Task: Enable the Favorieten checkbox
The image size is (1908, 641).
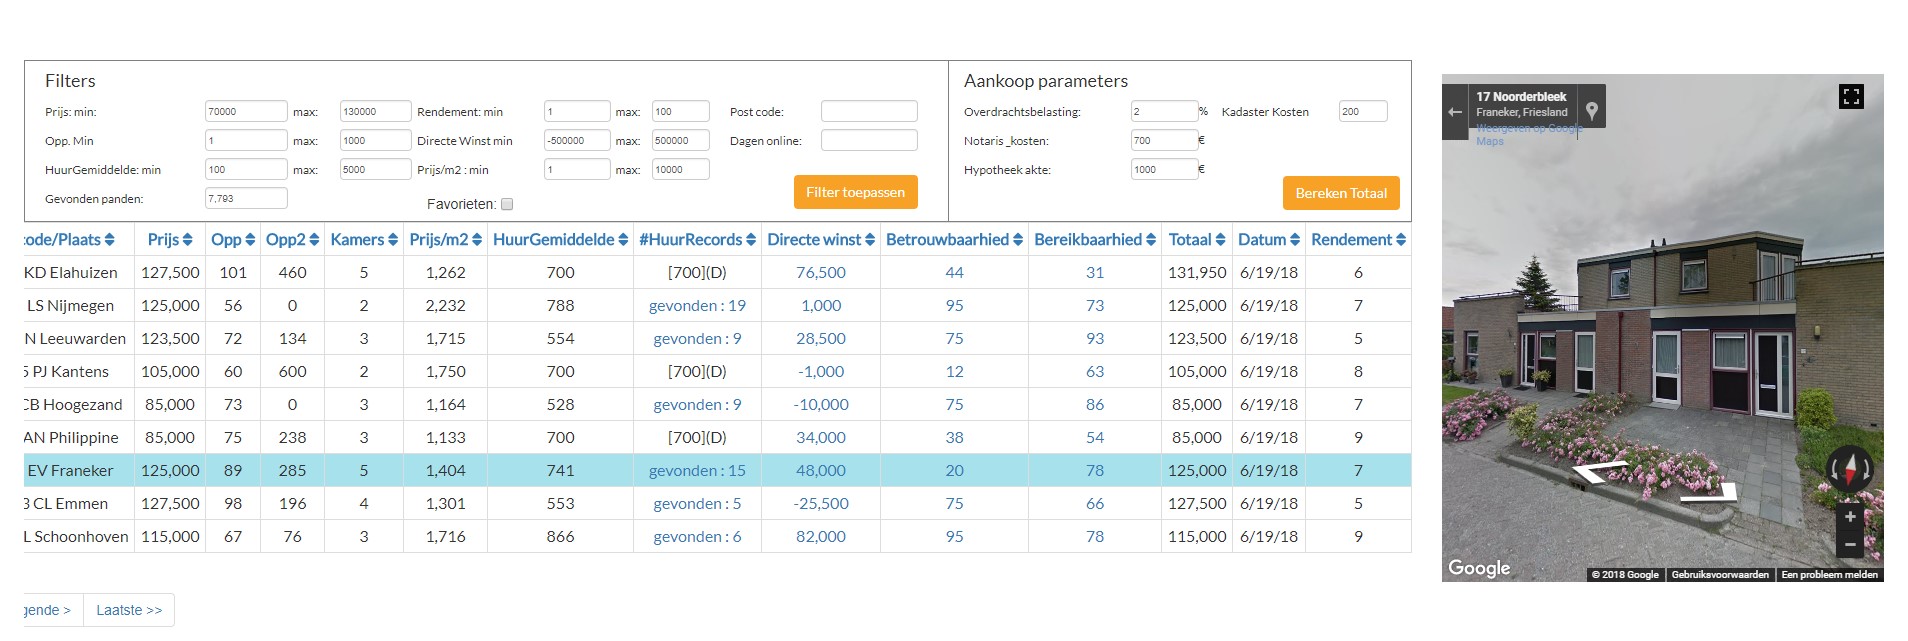Action: point(507,204)
